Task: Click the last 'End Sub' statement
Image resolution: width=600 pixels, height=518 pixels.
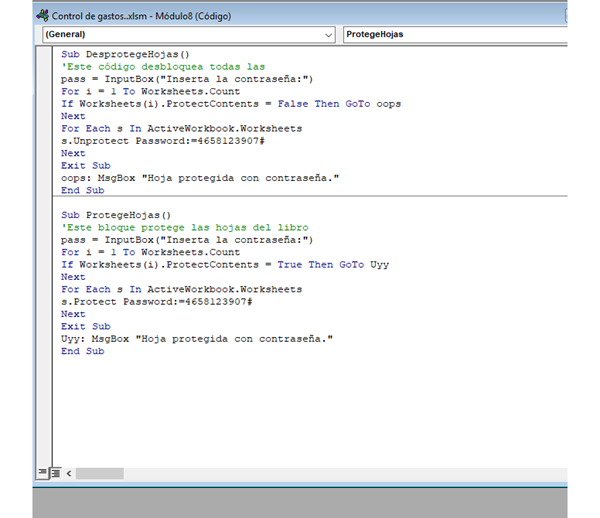Action: point(82,351)
